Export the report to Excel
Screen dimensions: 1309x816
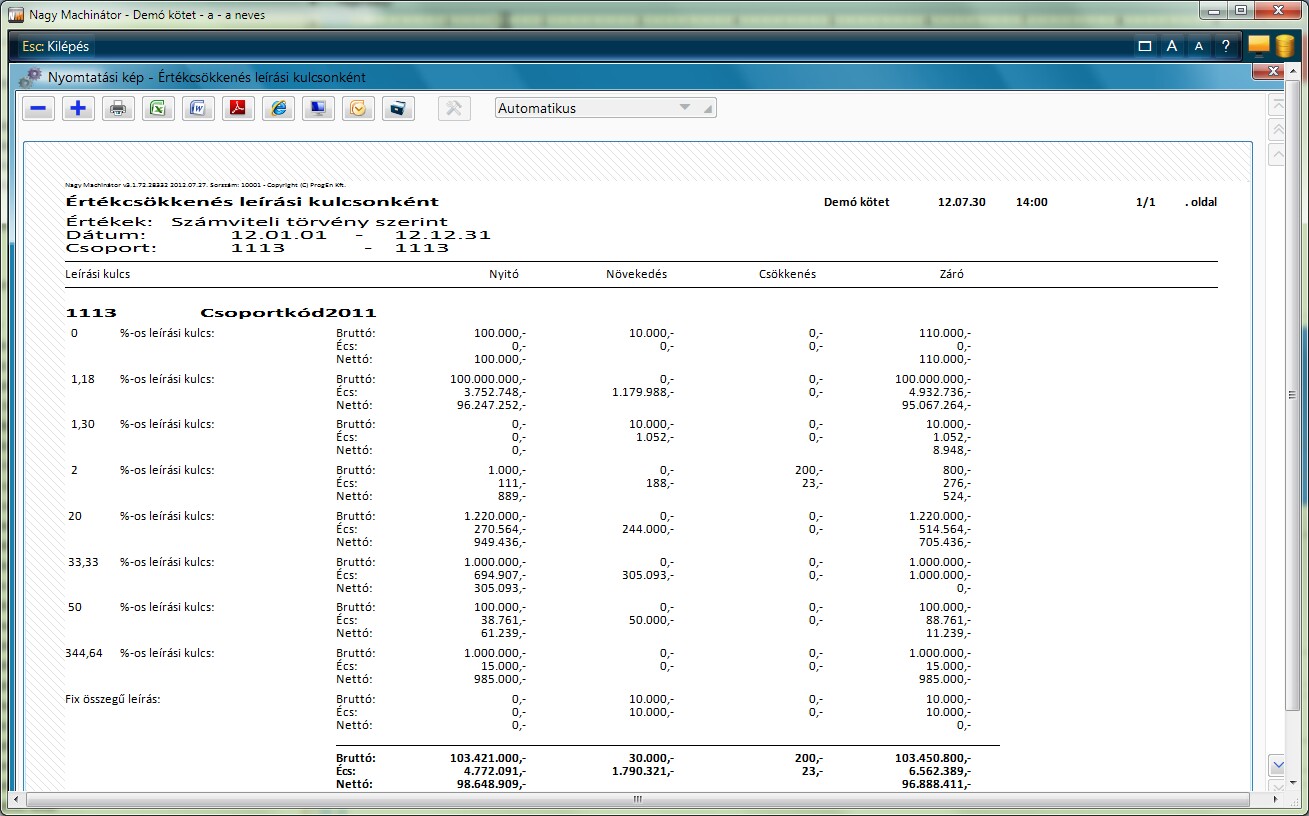click(158, 109)
